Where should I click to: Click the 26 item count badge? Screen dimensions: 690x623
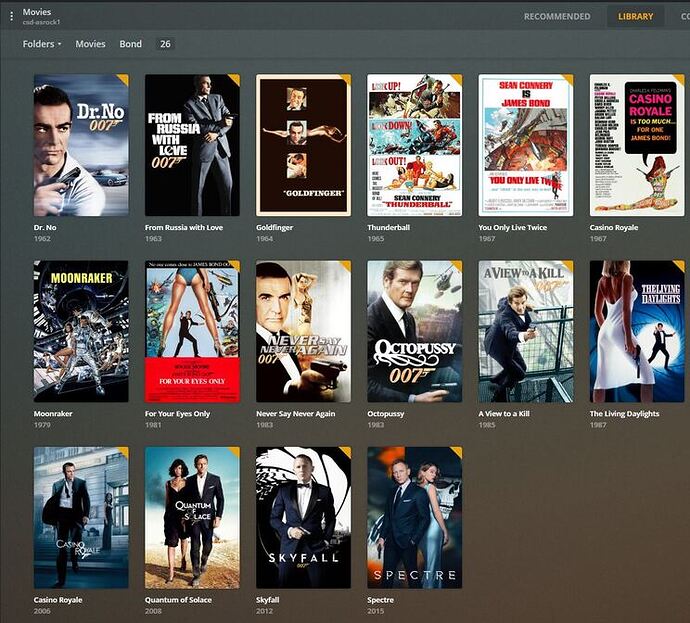coord(165,44)
